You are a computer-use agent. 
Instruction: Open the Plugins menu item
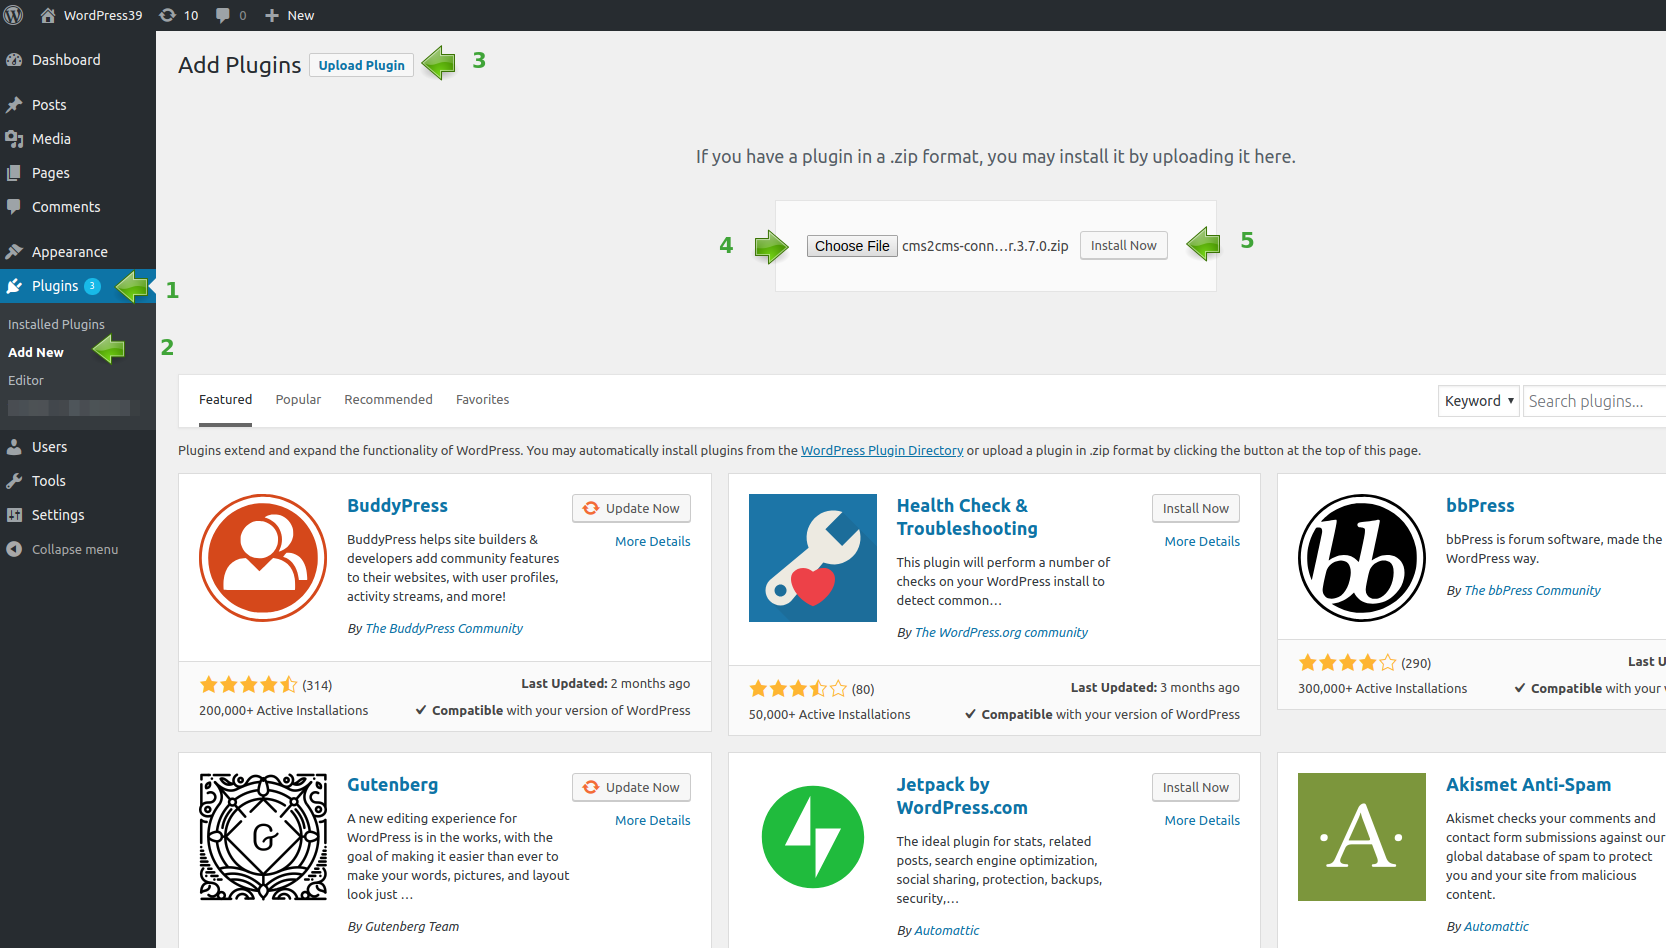coord(55,286)
